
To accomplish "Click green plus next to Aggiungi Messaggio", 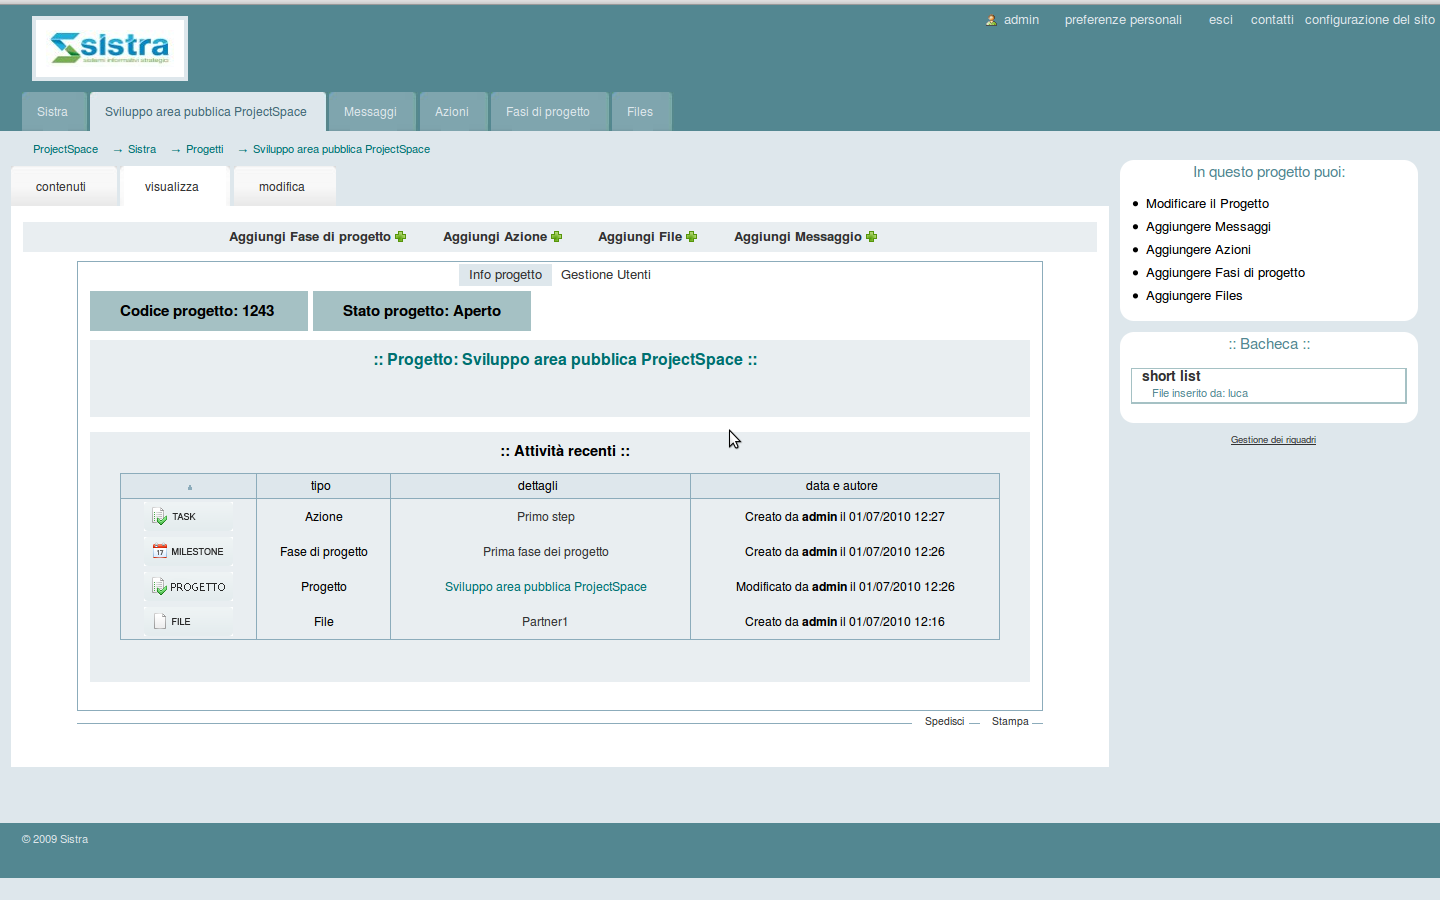I will point(872,237).
